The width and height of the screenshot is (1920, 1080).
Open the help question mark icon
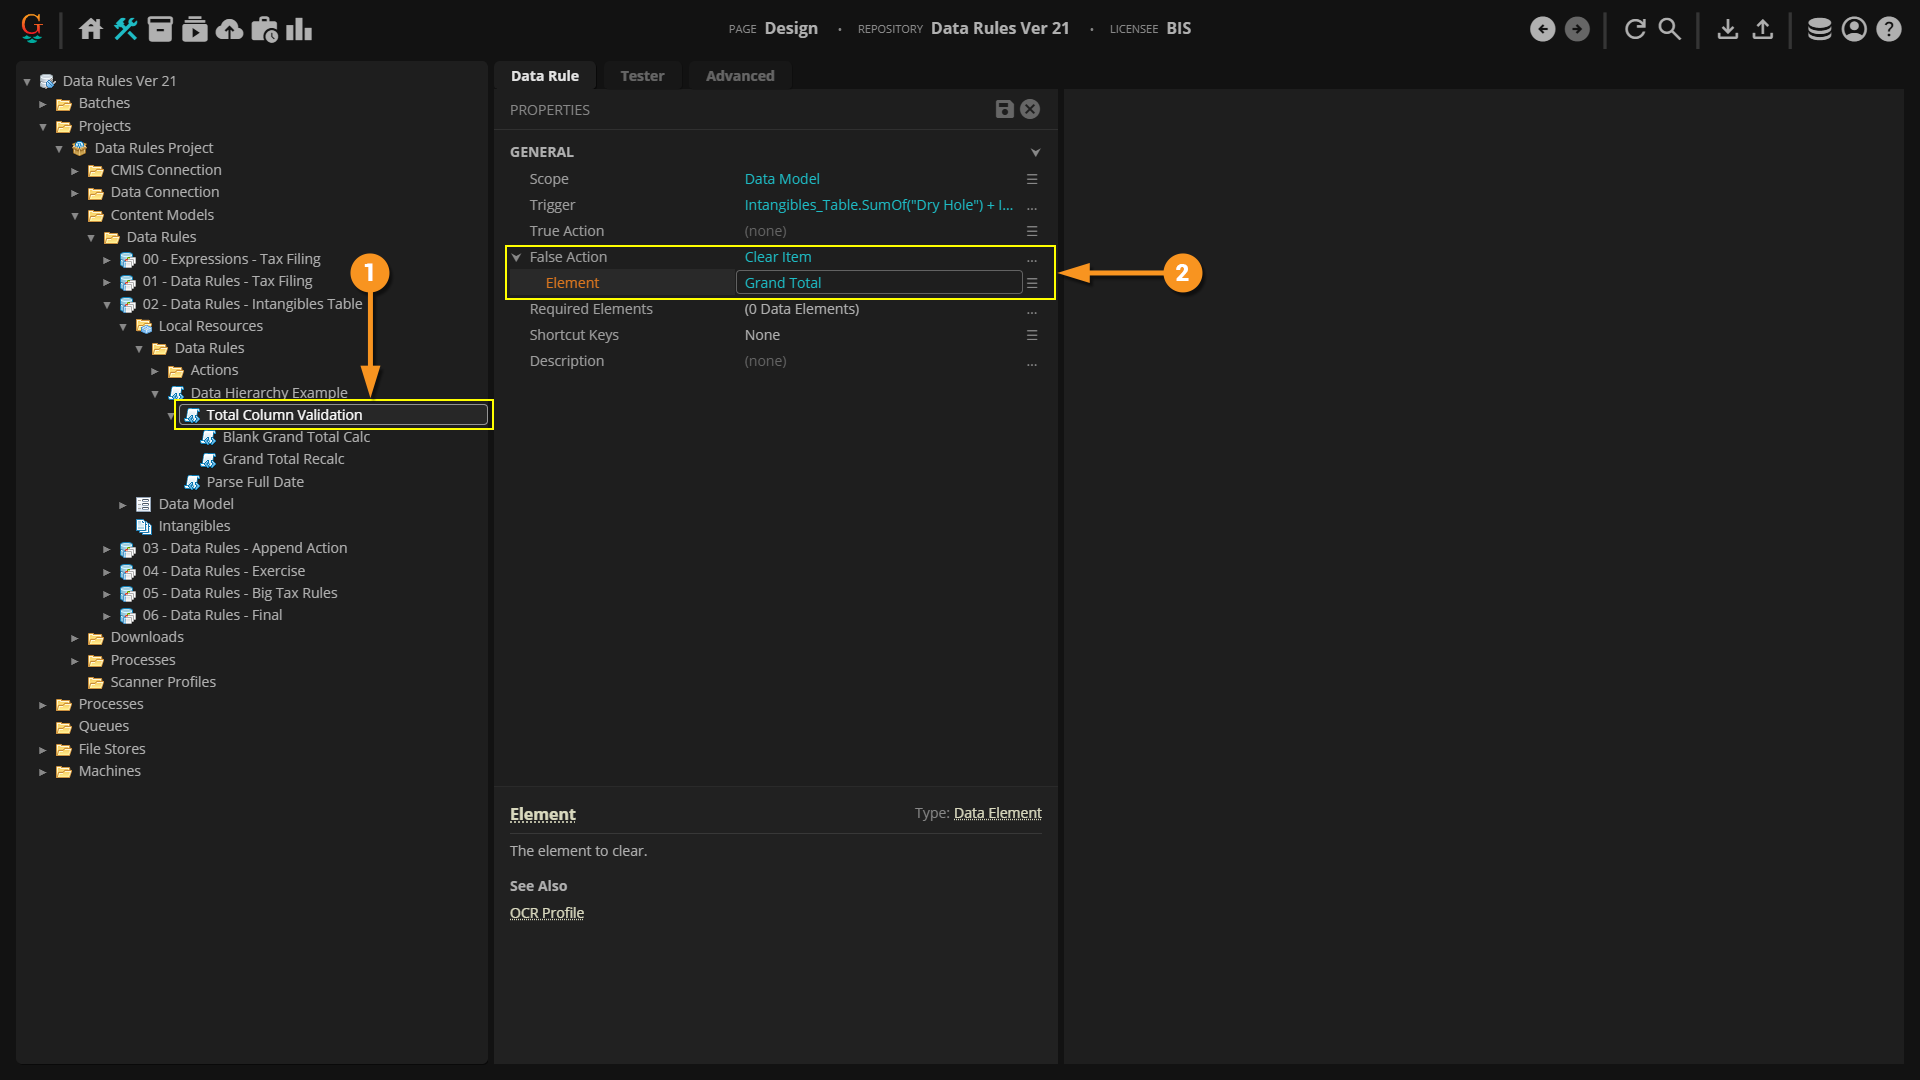click(x=1888, y=29)
